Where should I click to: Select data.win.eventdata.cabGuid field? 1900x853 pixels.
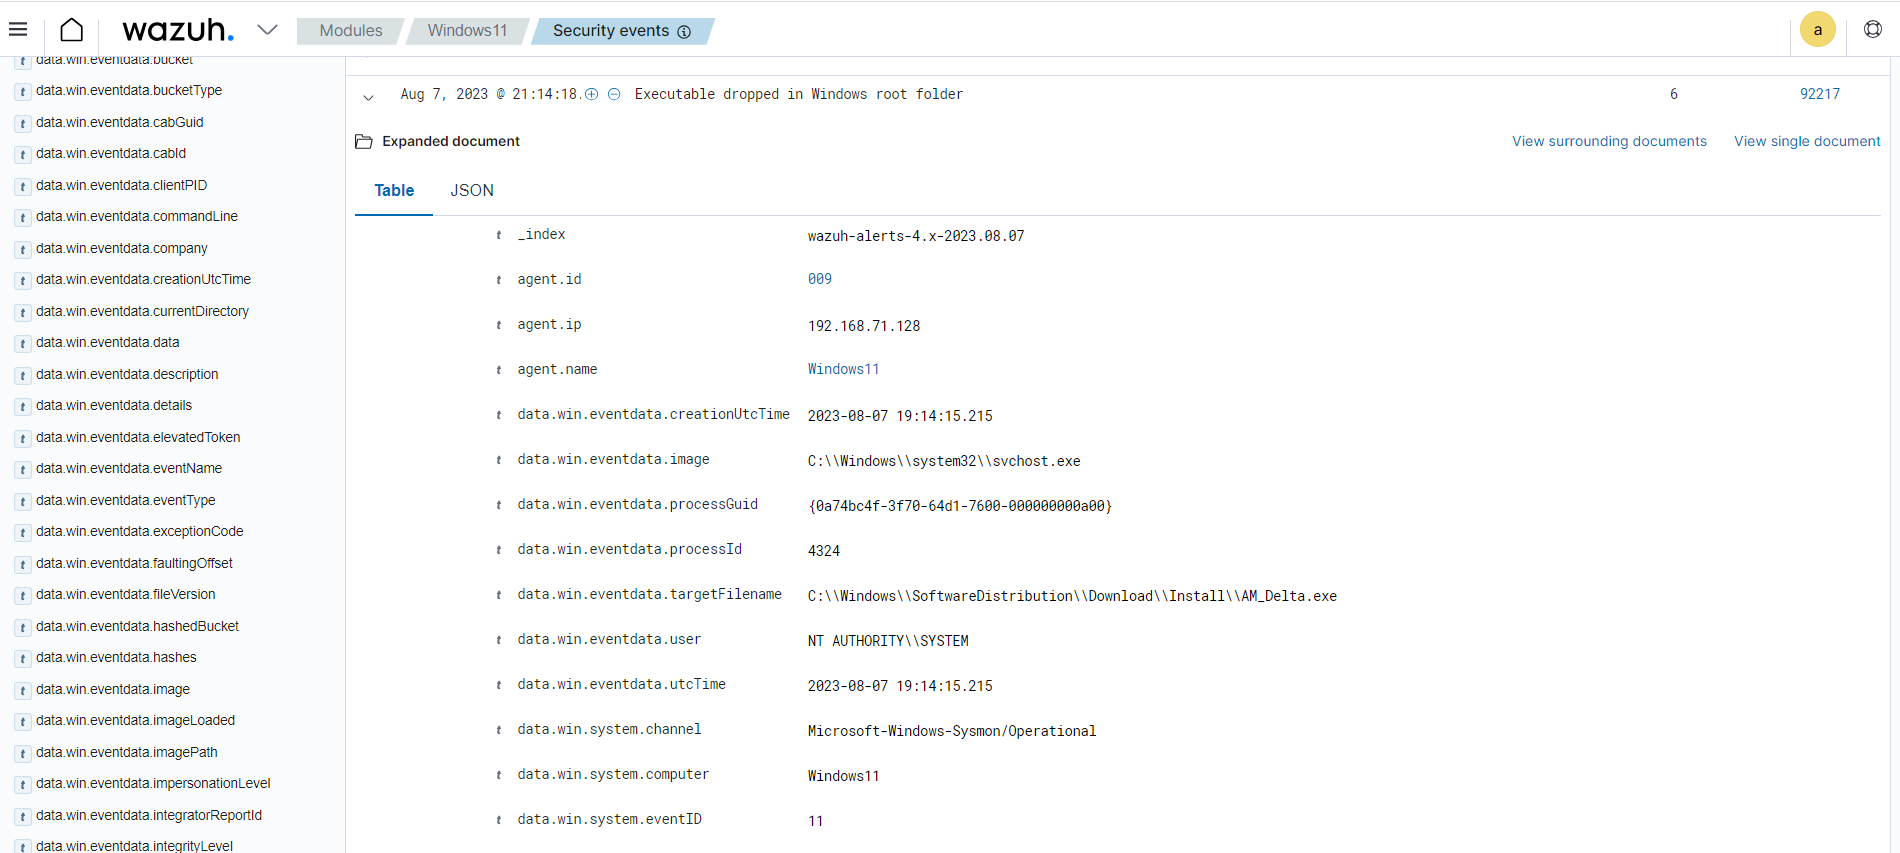(x=120, y=122)
